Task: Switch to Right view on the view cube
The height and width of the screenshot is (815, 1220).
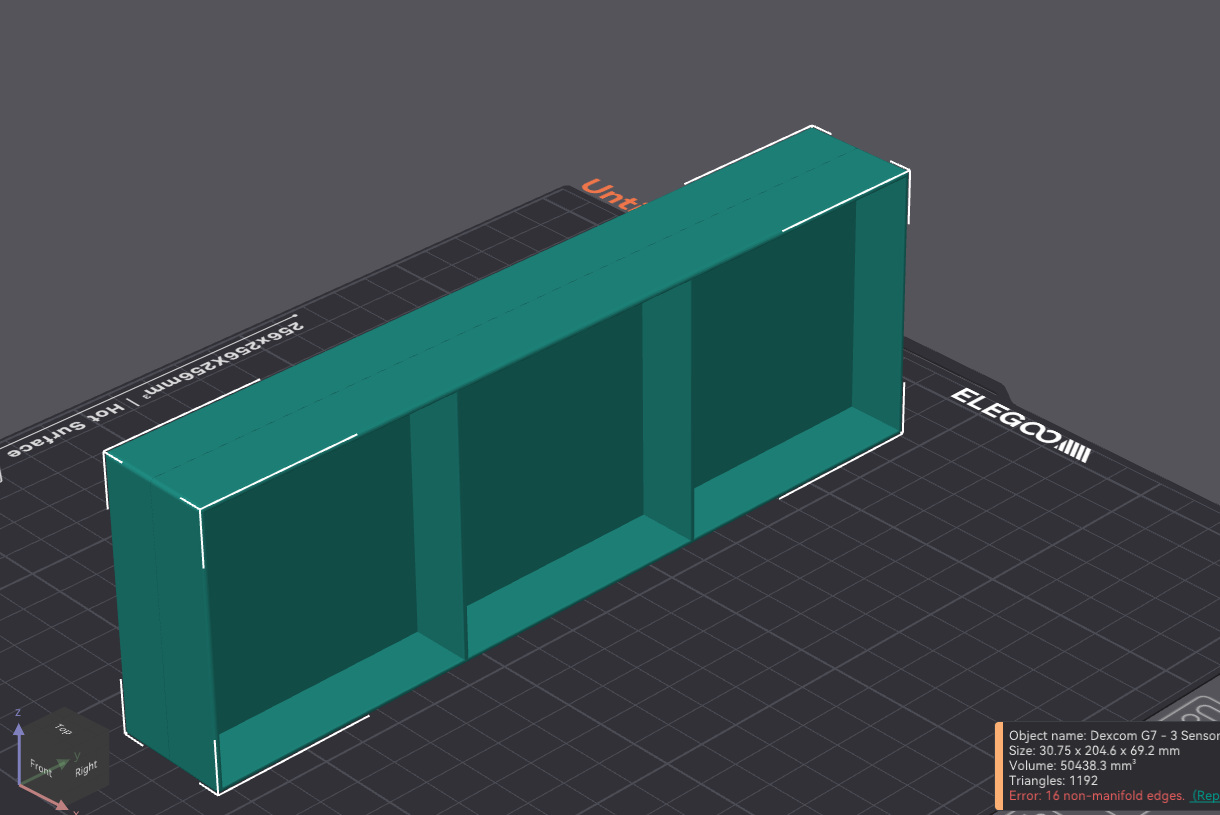Action: pos(86,768)
